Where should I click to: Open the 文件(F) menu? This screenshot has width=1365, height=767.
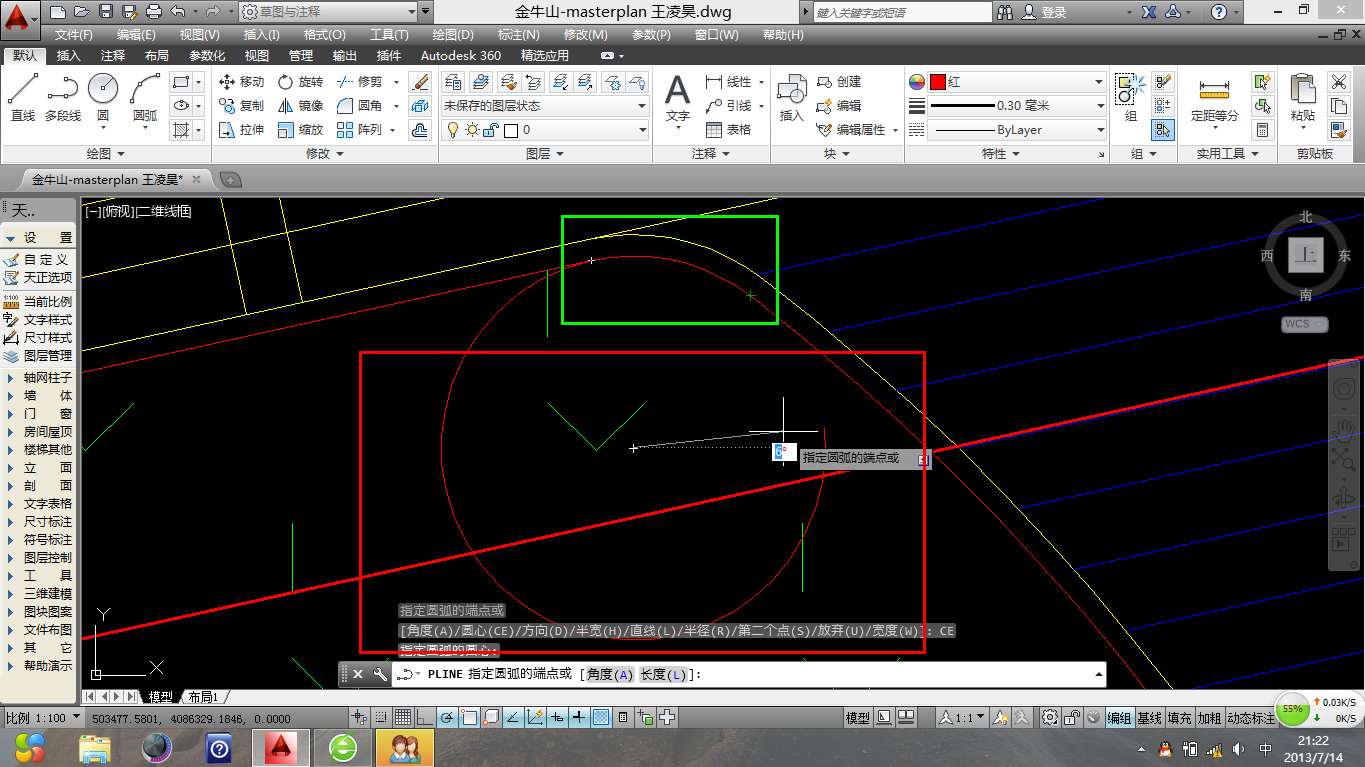click(x=74, y=34)
